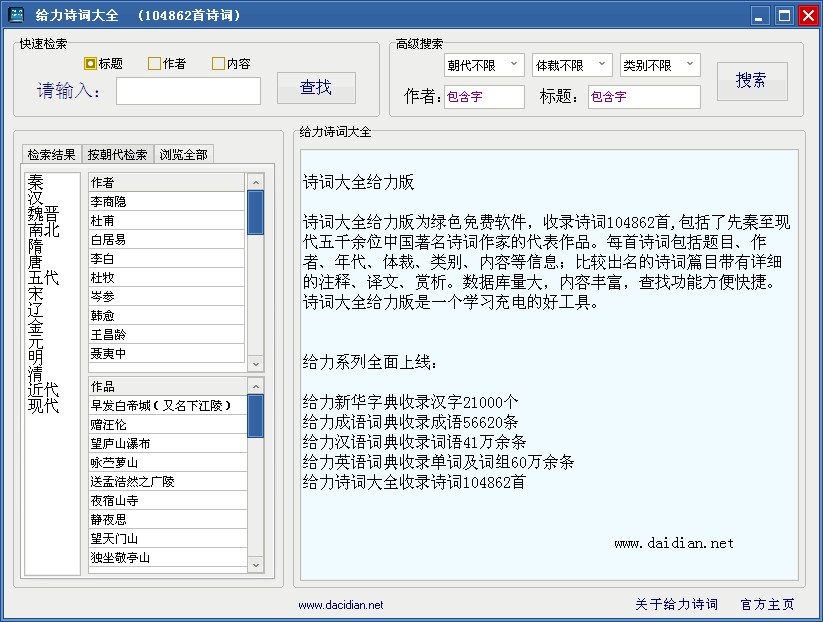
Task: Click the 请输入 search input field
Action: 188,91
